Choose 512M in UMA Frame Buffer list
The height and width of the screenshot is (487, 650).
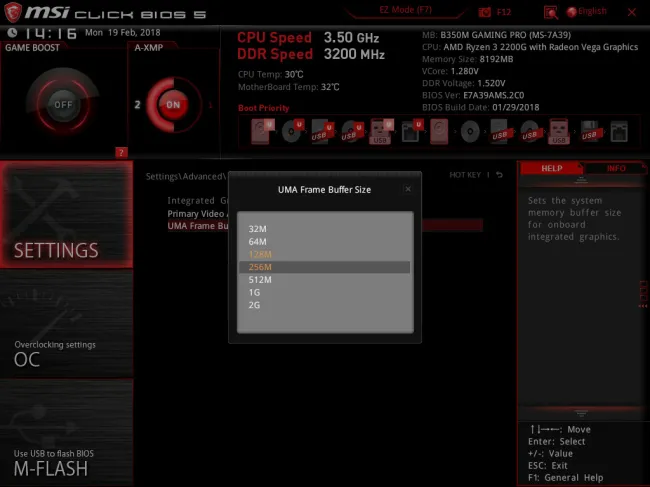pos(260,280)
